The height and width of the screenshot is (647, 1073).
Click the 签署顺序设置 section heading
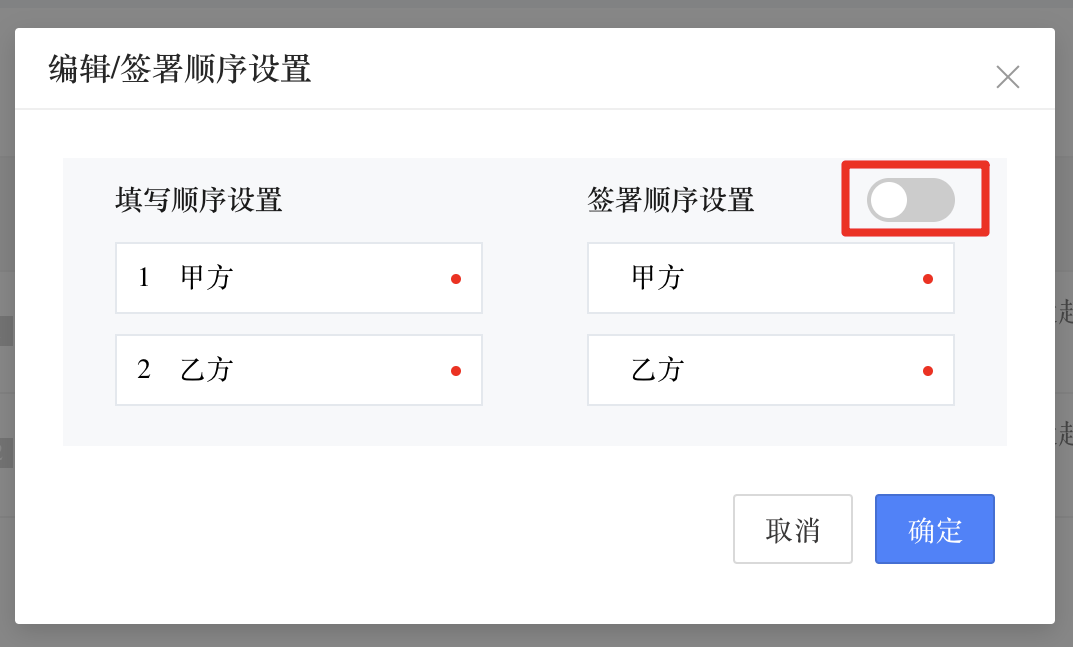coord(672,200)
